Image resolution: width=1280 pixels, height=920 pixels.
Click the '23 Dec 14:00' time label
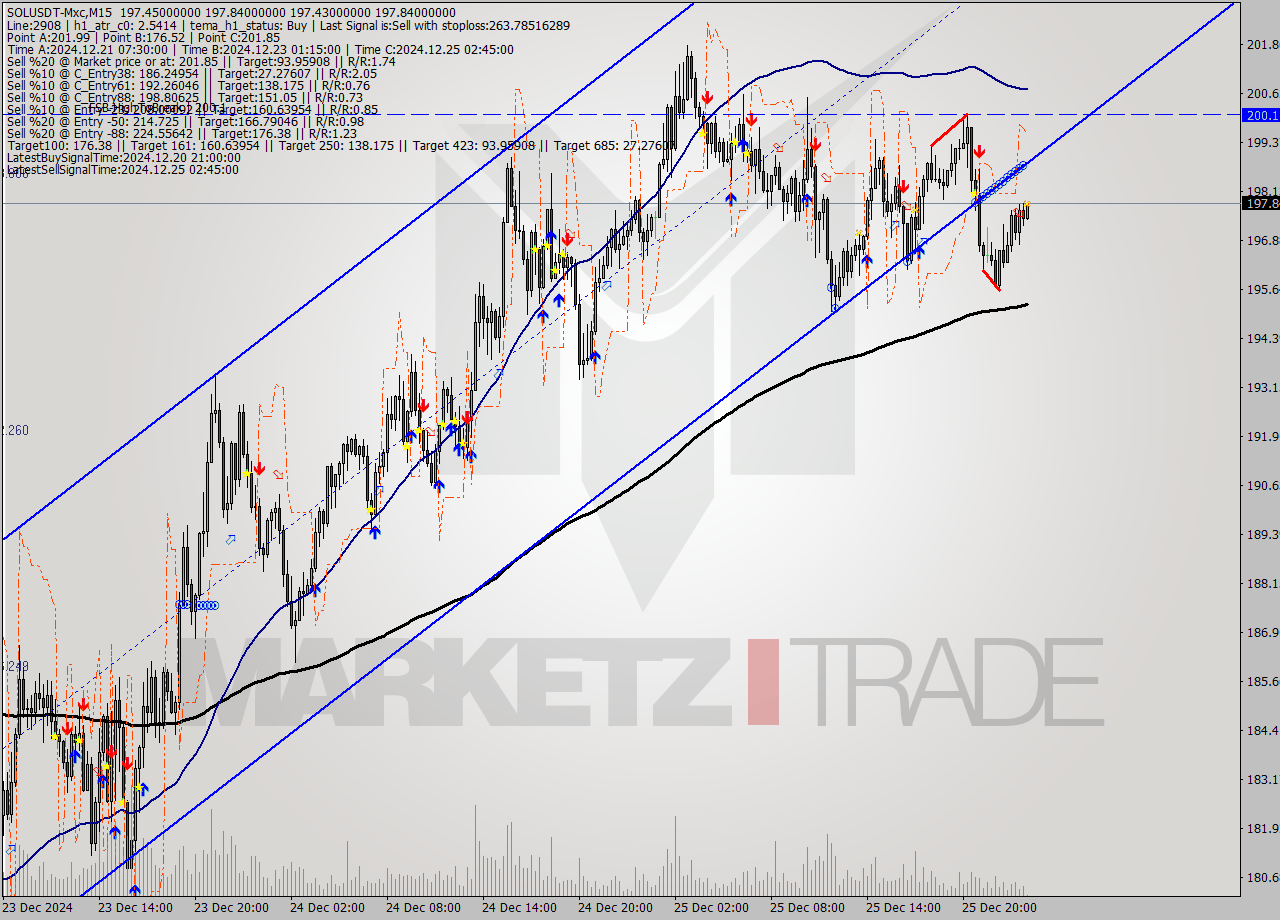point(135,908)
